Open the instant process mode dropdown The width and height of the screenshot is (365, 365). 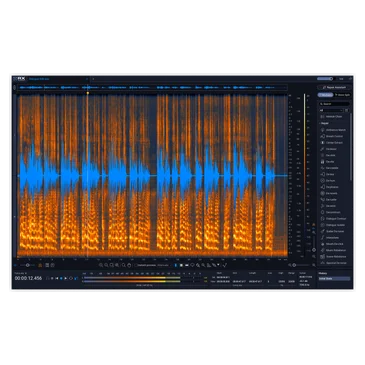pyautogui.click(x=163, y=265)
